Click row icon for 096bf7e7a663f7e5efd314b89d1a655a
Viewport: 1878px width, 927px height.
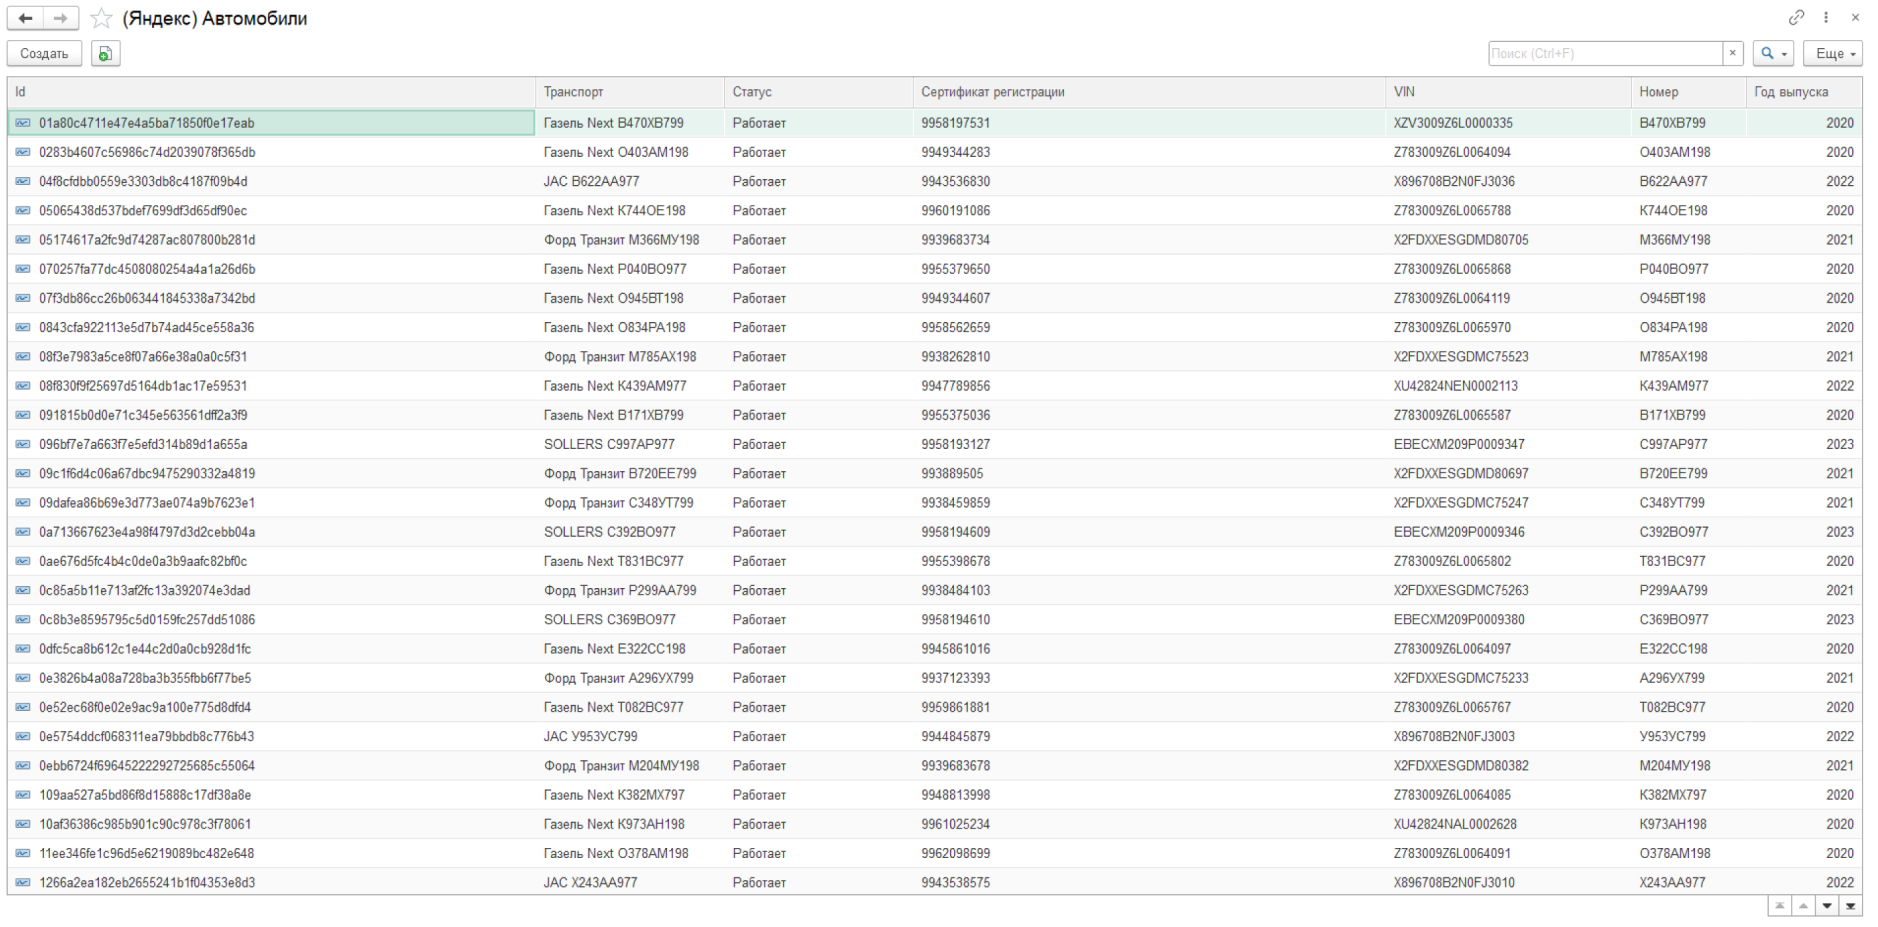pyautogui.click(x=23, y=444)
